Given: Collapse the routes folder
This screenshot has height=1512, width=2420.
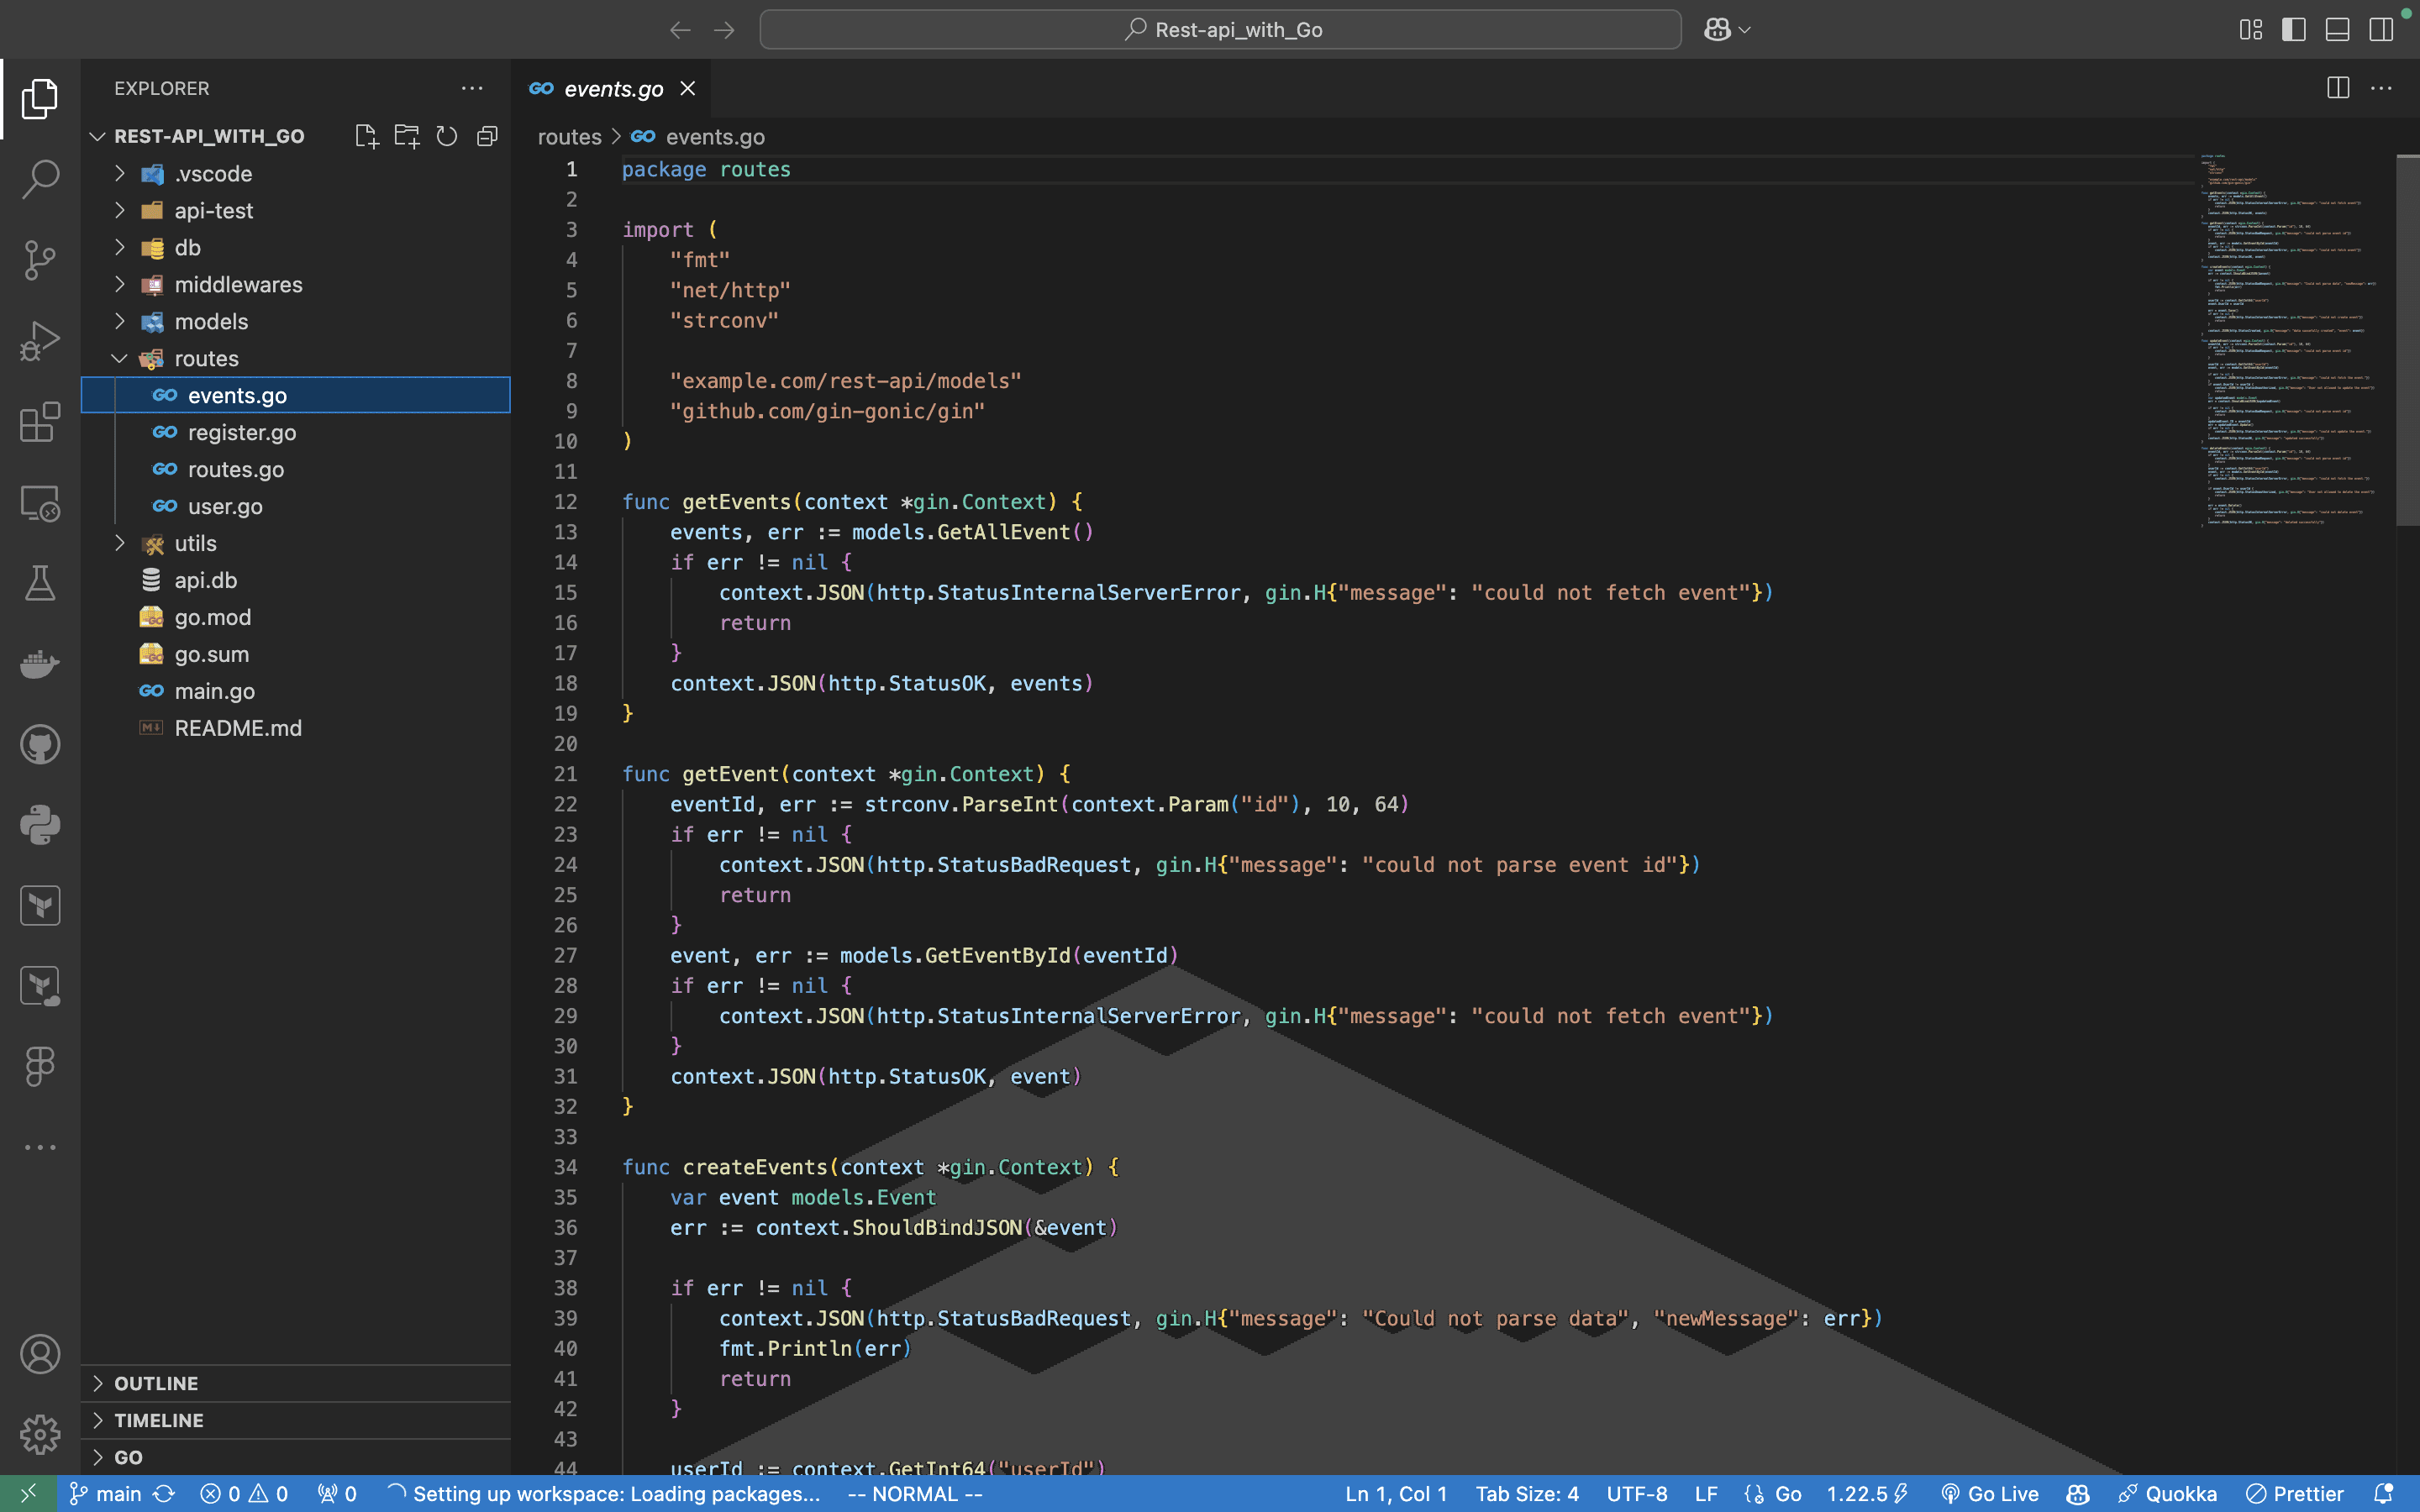Looking at the screenshot, I should (x=206, y=359).
